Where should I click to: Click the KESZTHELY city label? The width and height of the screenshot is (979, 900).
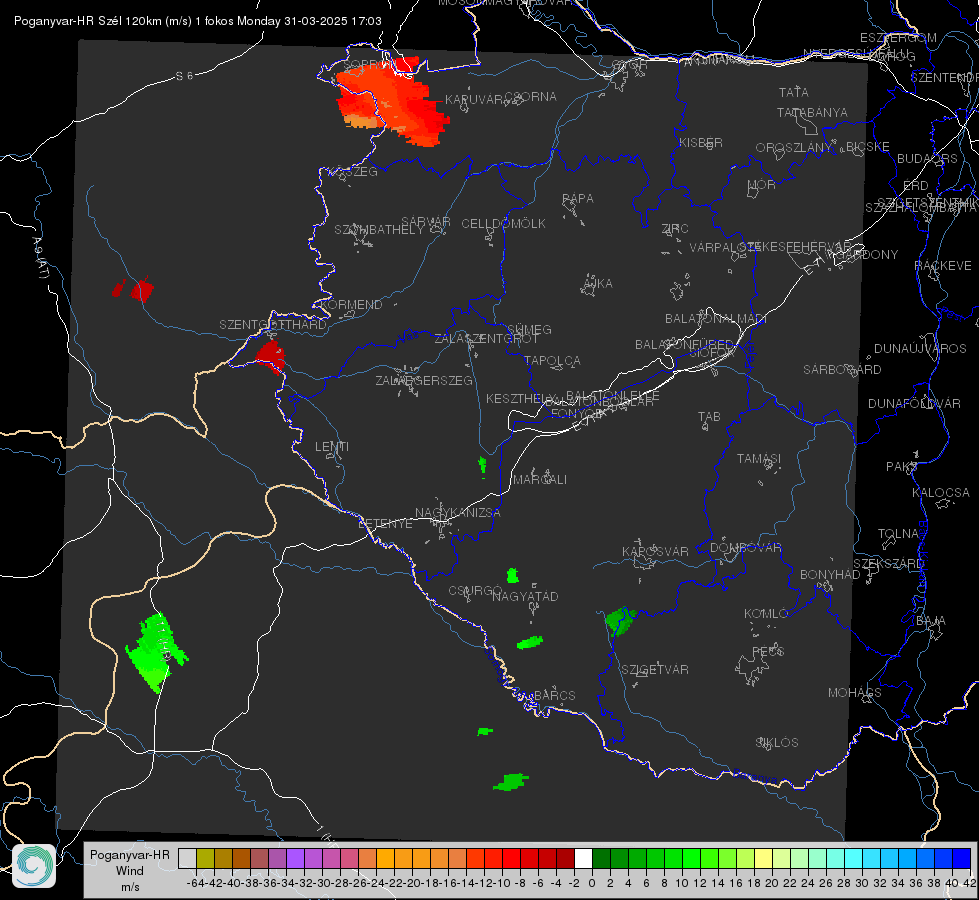(522, 398)
